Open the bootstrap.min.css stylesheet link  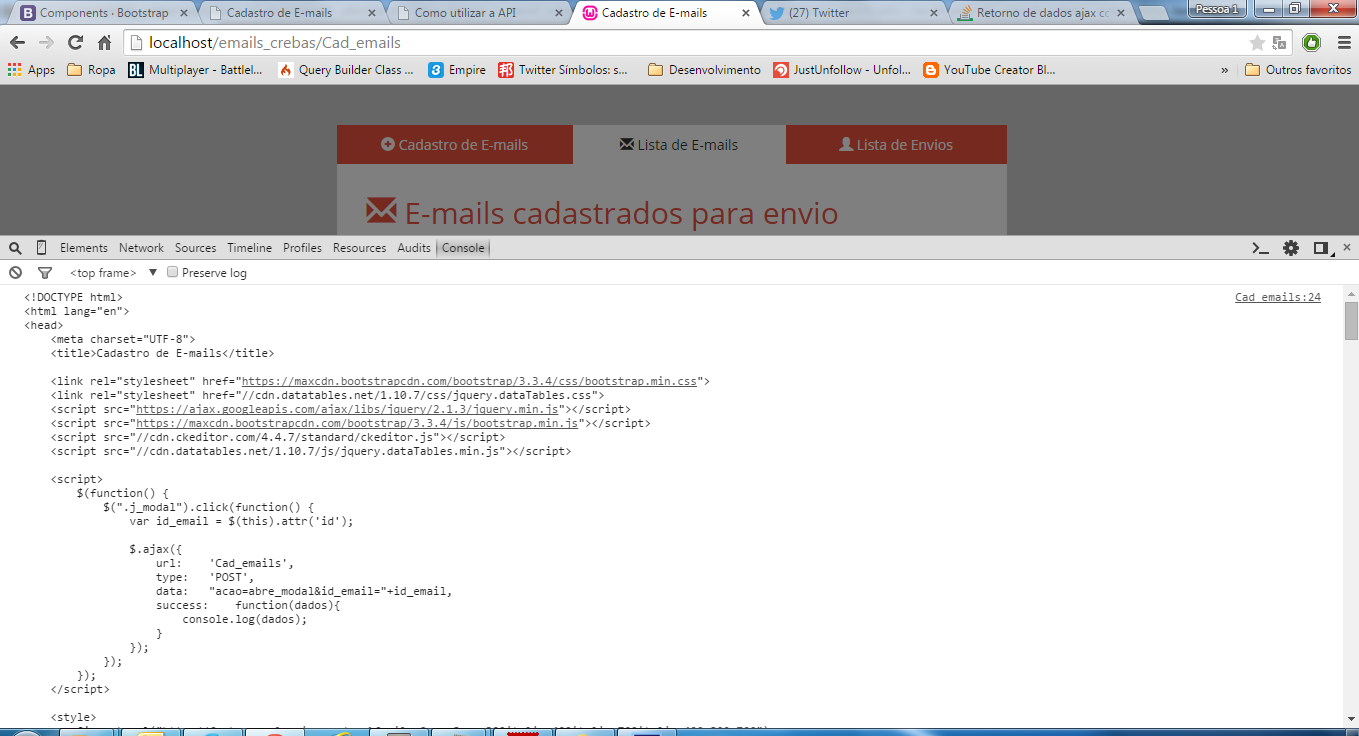tap(469, 381)
